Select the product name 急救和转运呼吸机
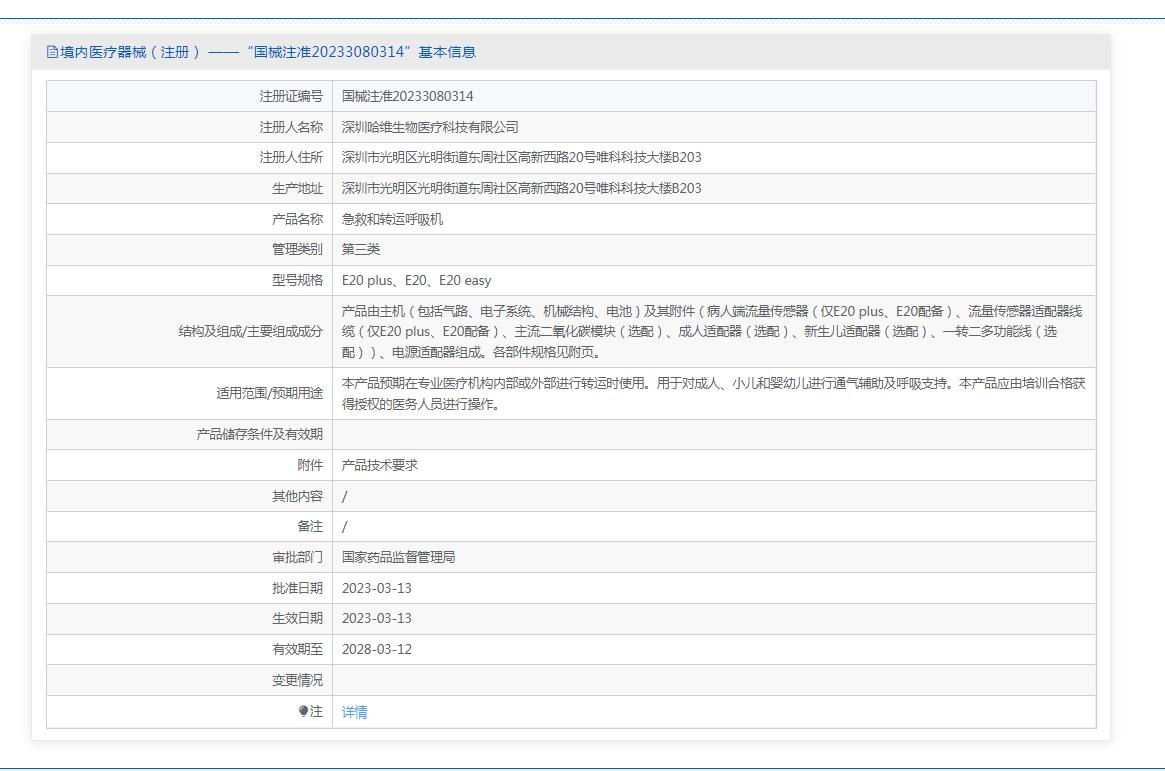The image size is (1165, 771). pos(392,219)
